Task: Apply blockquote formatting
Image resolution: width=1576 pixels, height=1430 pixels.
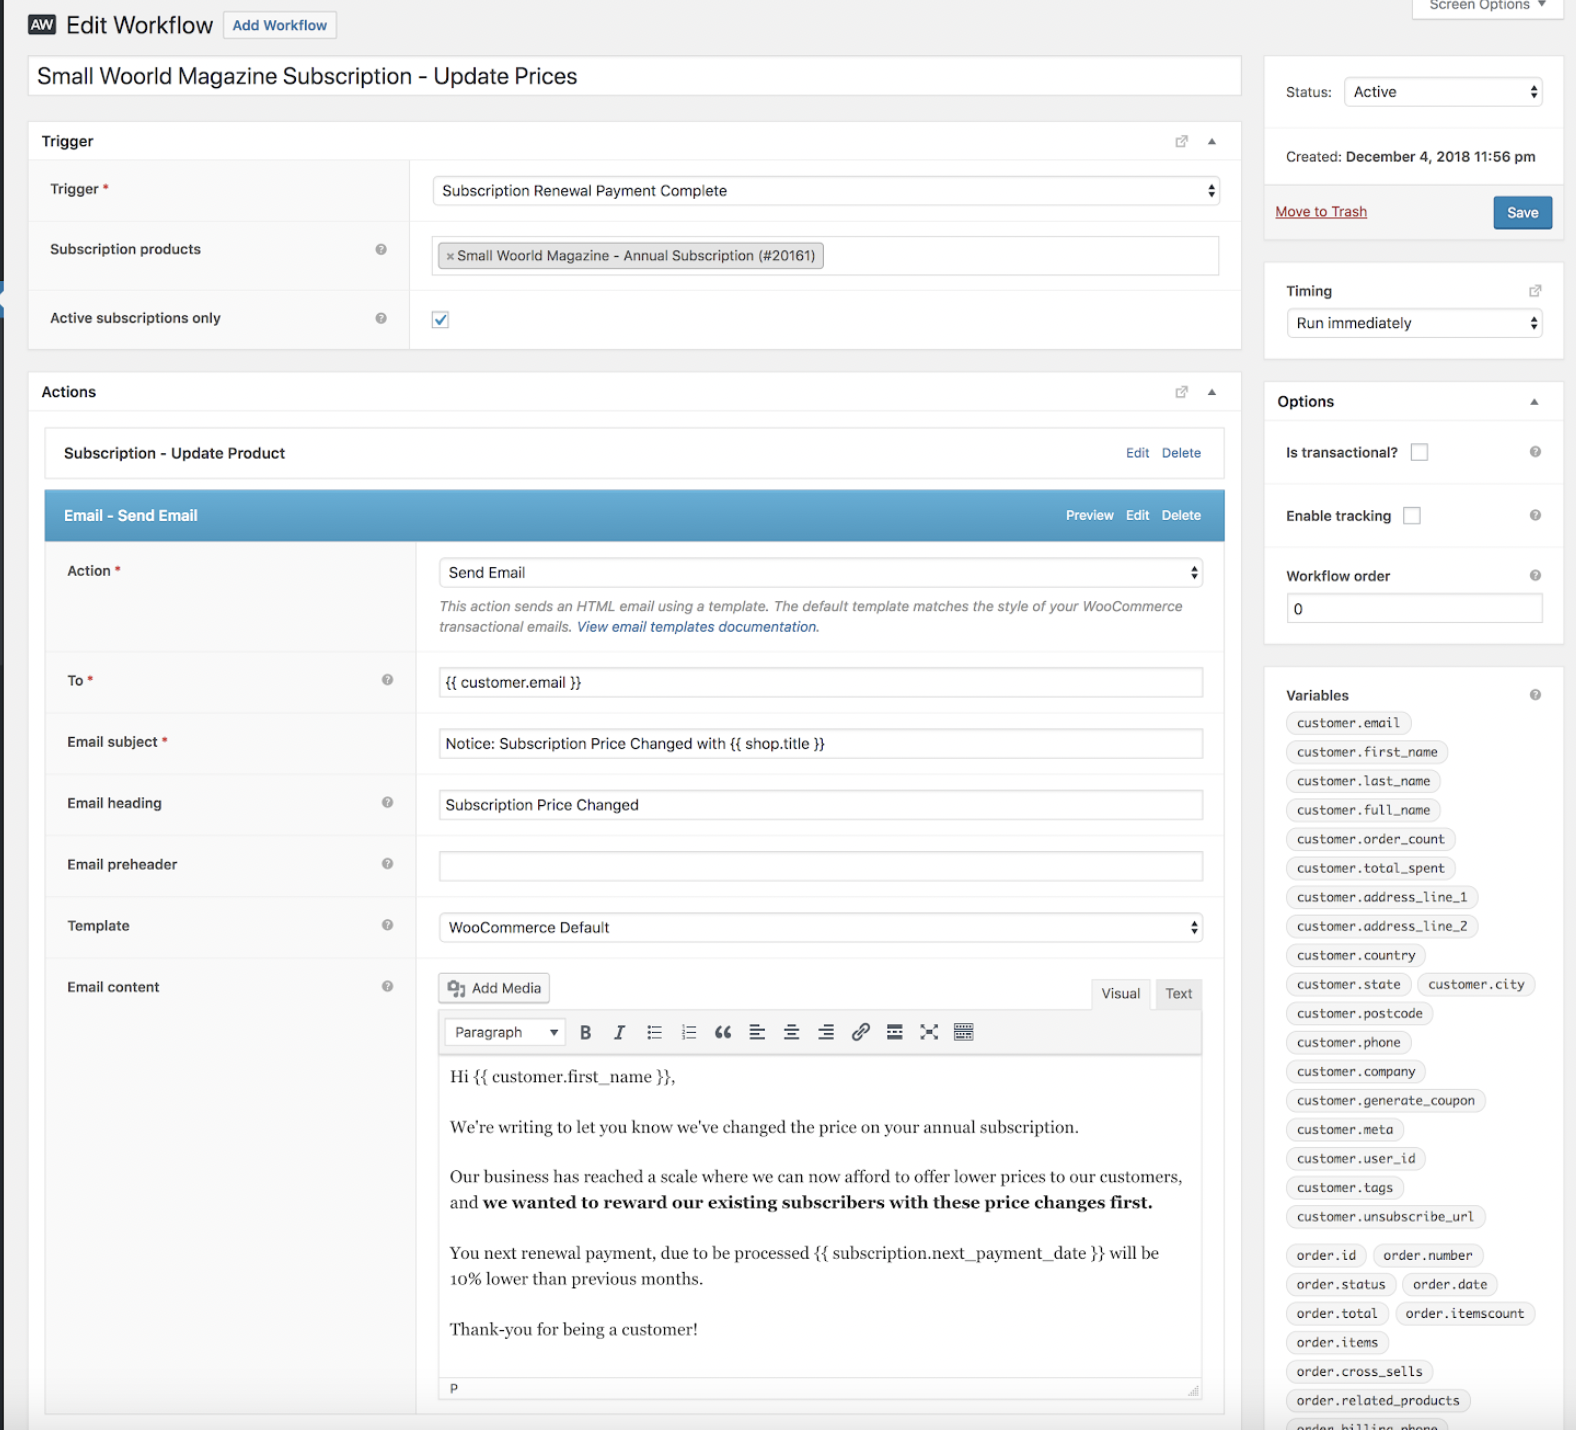Action: pos(723,1032)
